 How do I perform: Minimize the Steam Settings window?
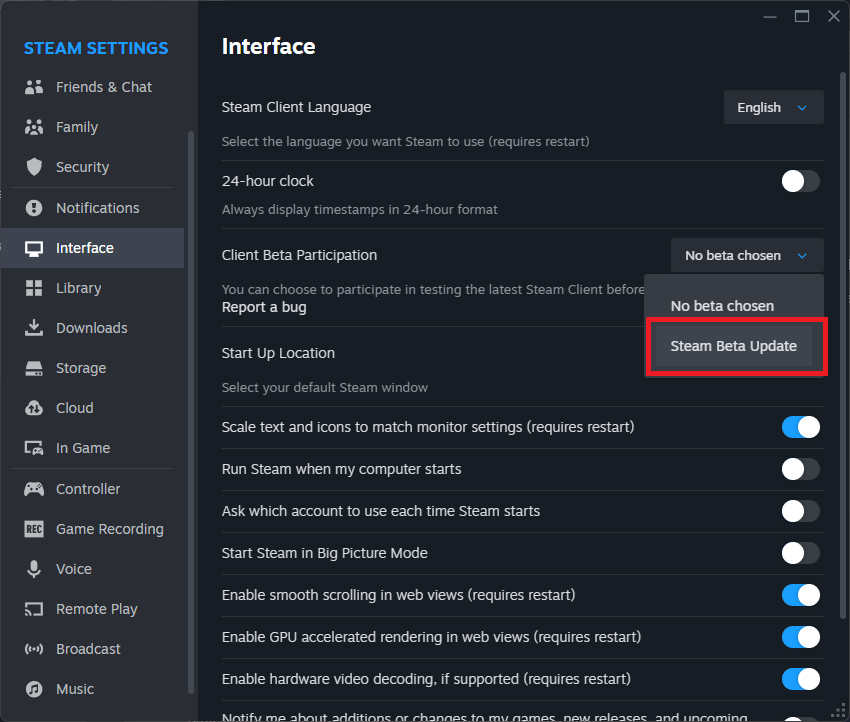pos(770,17)
